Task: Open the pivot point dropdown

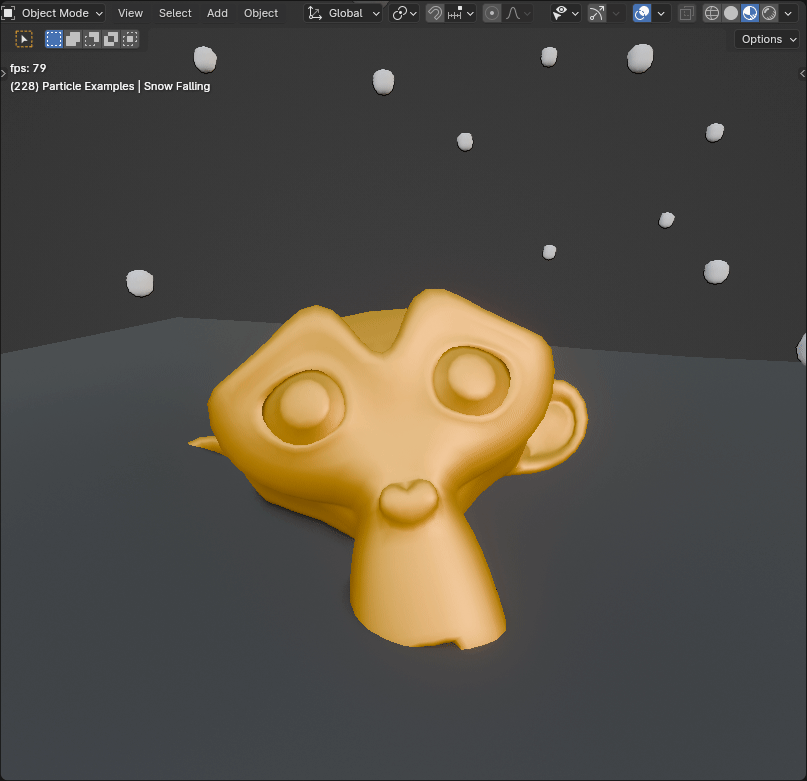Action: tap(405, 13)
